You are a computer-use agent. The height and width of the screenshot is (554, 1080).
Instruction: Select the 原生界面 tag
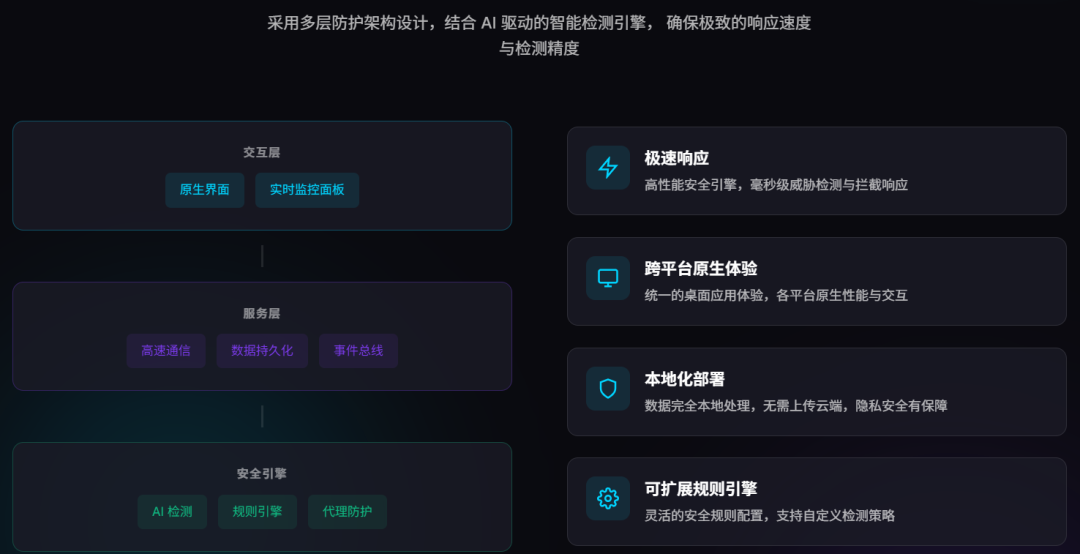205,190
